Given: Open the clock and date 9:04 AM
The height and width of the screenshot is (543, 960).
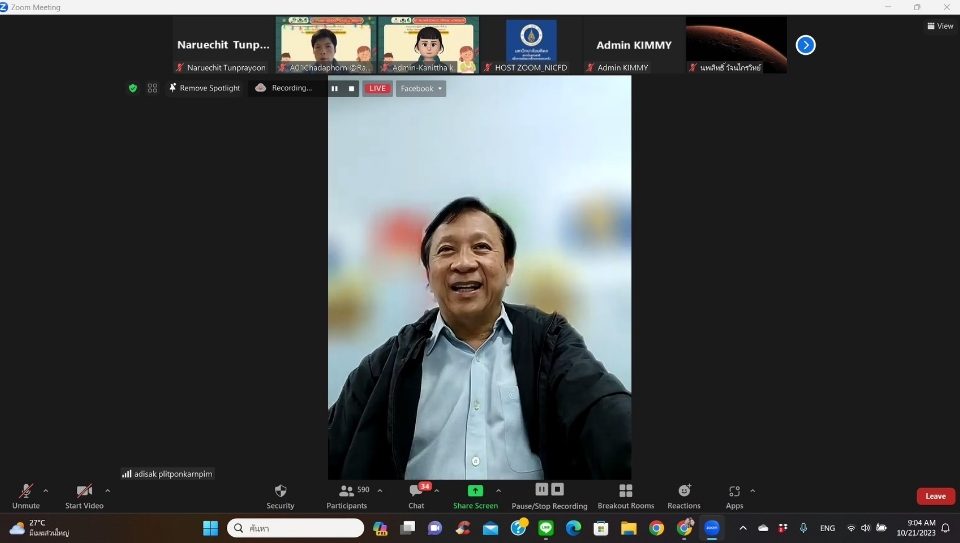Looking at the screenshot, I should click(916, 528).
